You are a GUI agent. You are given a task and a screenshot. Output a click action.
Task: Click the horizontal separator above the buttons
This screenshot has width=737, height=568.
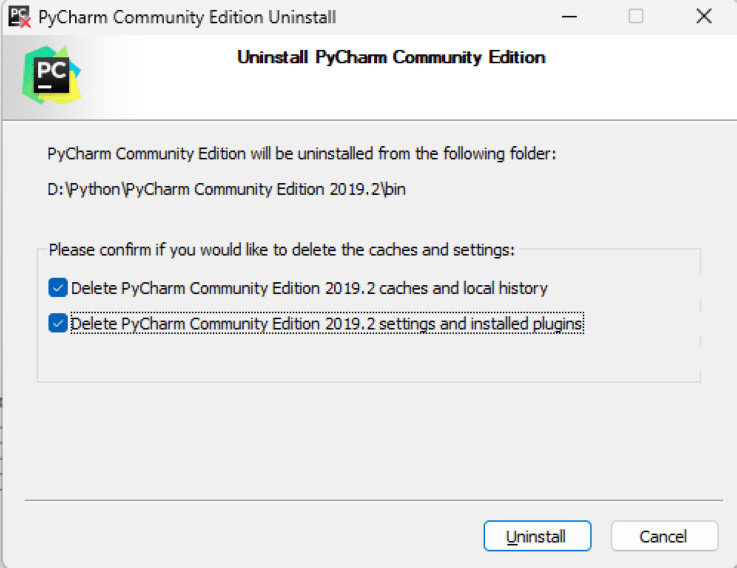[x=372, y=499]
